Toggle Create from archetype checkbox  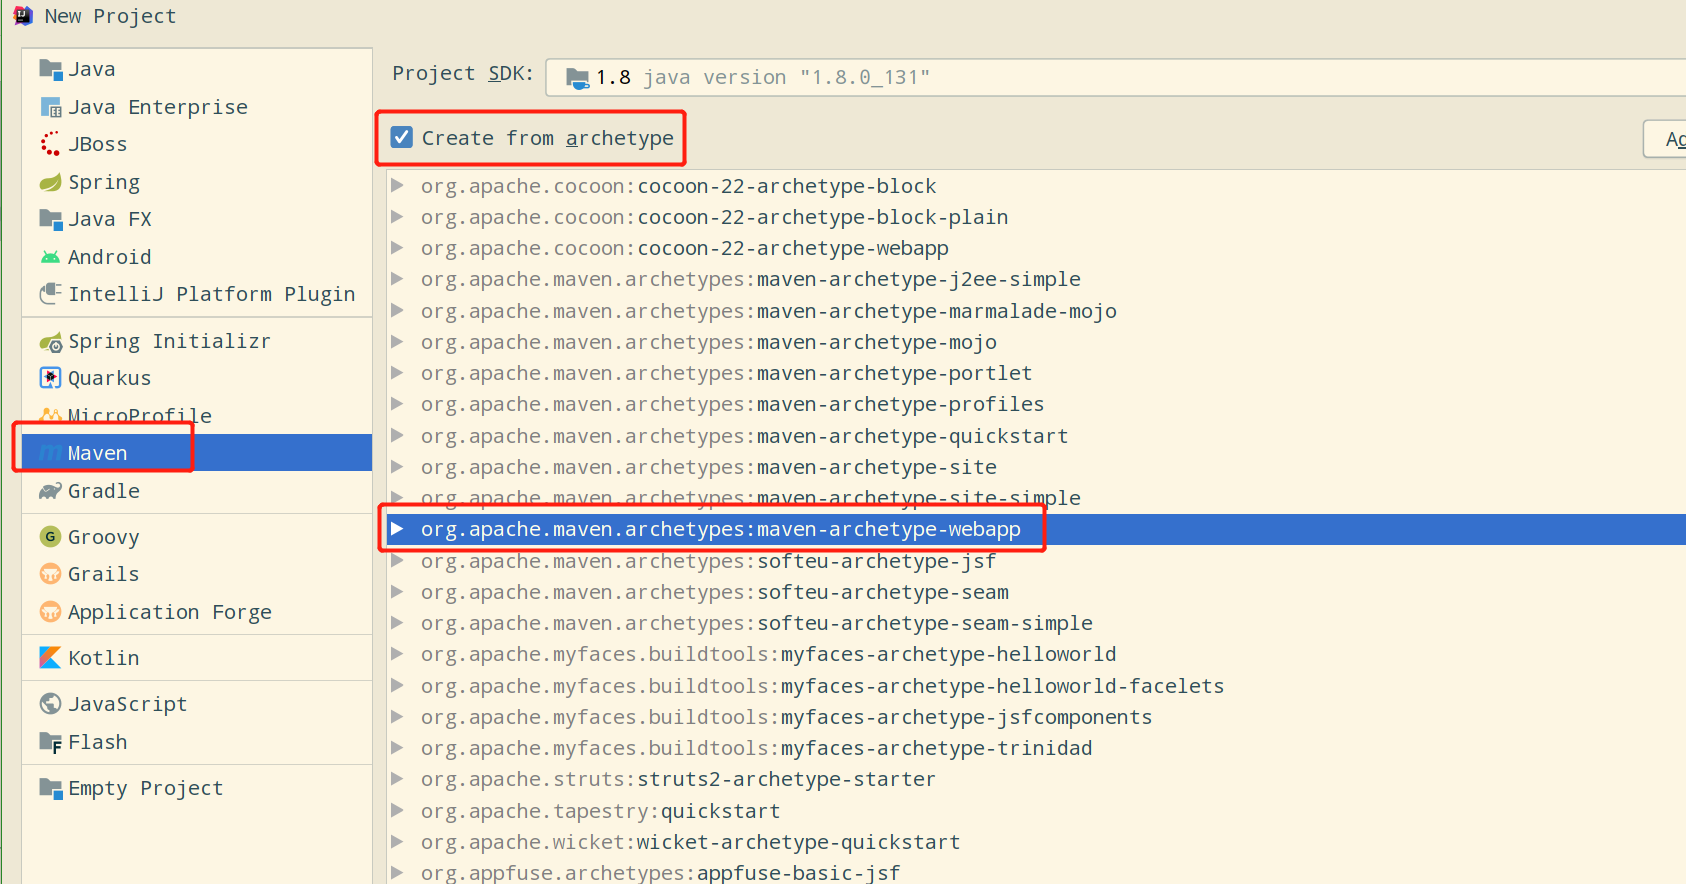tap(402, 137)
